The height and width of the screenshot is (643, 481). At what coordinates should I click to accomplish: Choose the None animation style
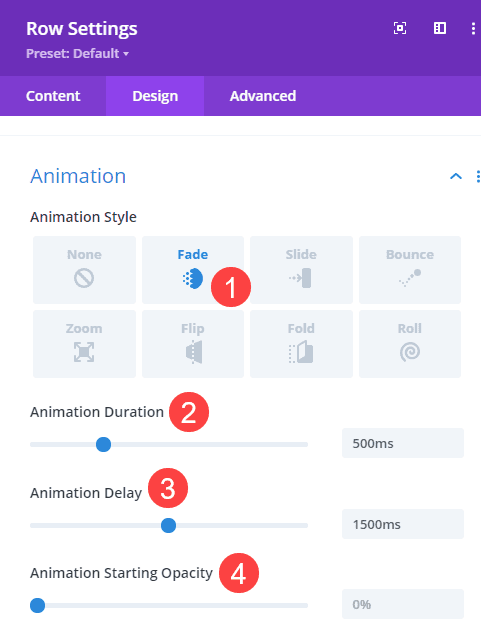coord(84,270)
